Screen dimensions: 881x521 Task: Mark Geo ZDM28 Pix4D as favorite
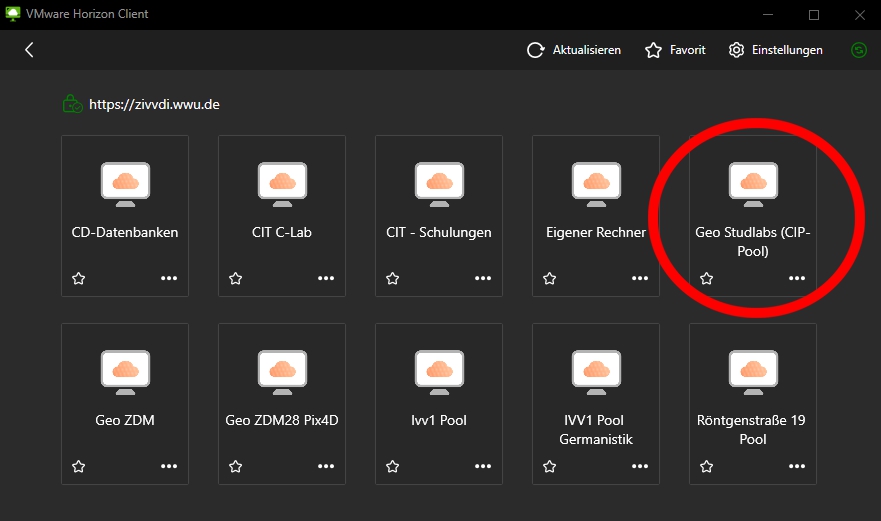click(235, 466)
